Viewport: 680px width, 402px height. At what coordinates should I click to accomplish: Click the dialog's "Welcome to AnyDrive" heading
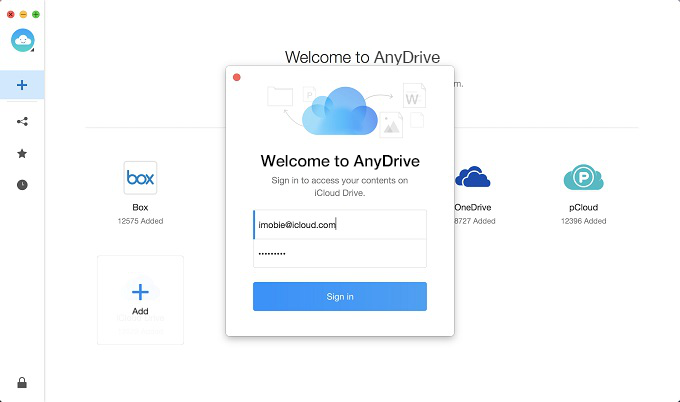pos(340,161)
